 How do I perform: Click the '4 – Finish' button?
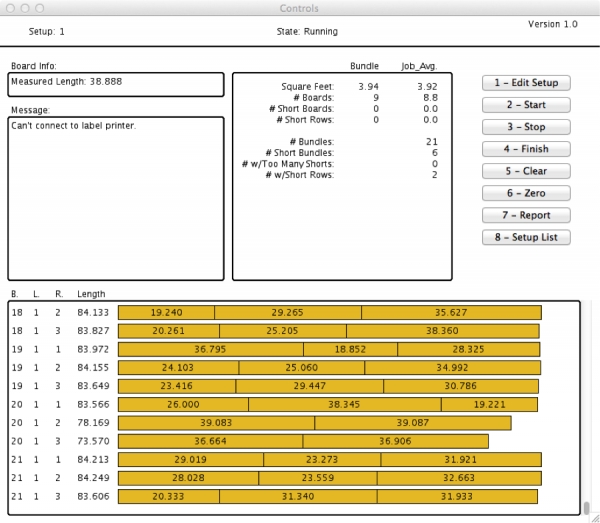(526, 149)
